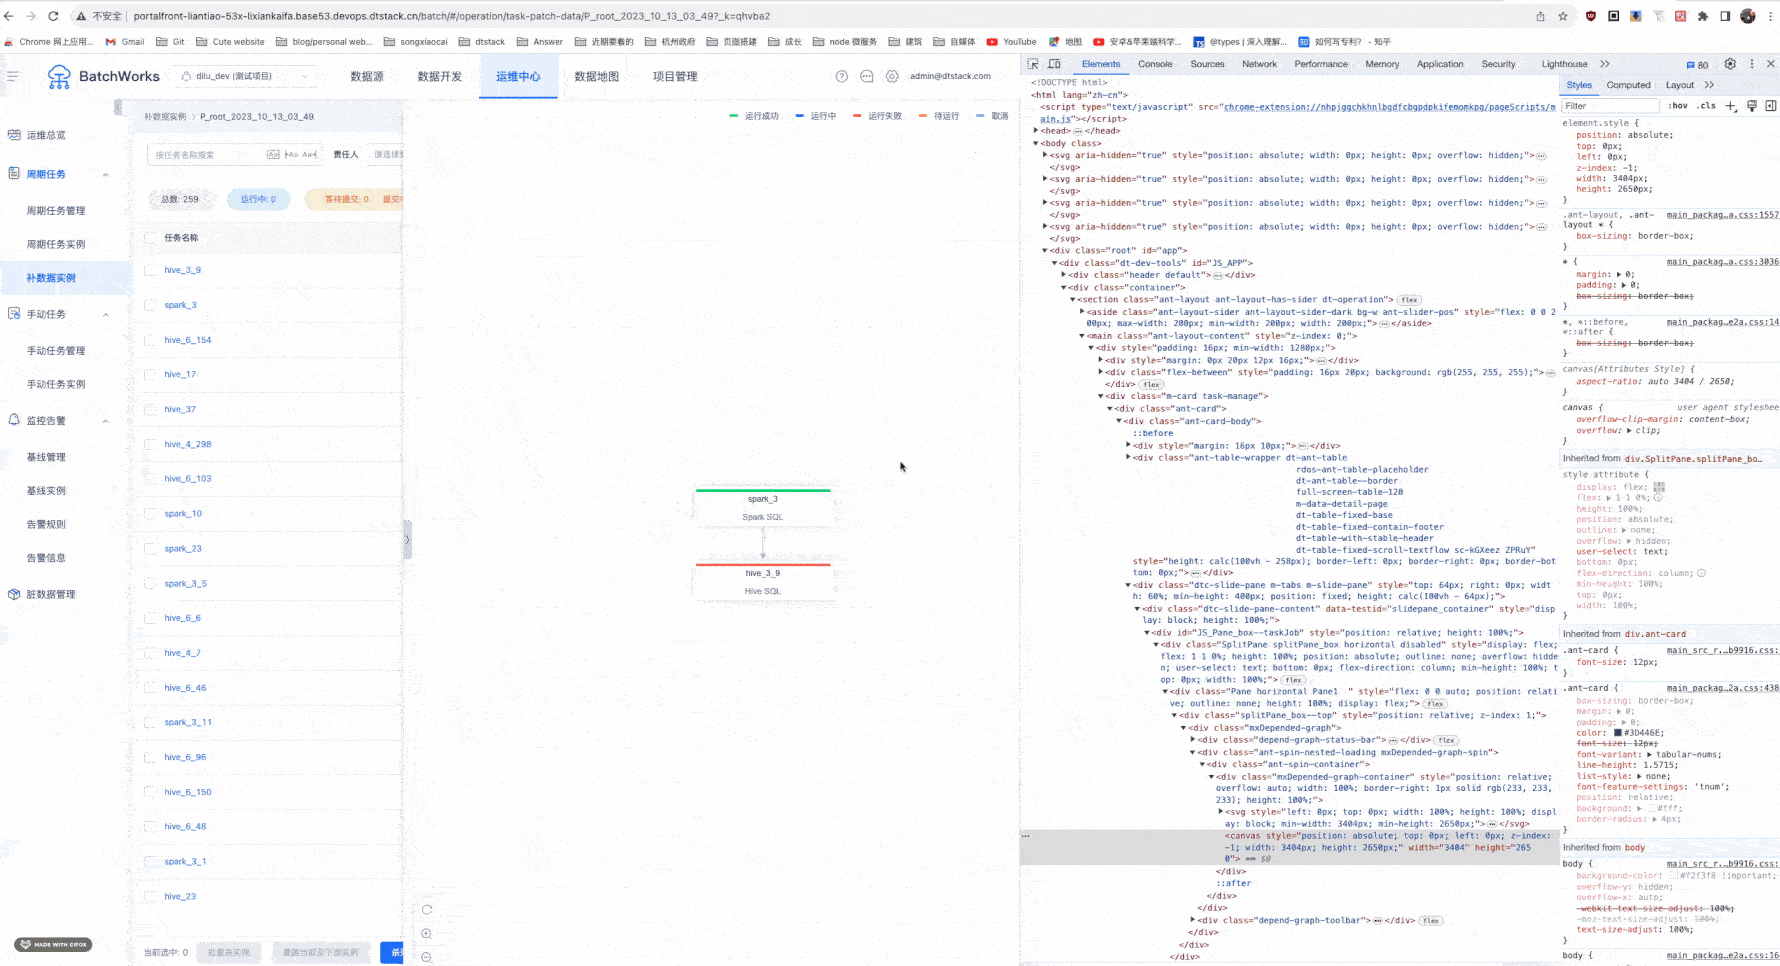Click the 运维总览 sidebar icon

click(14, 135)
